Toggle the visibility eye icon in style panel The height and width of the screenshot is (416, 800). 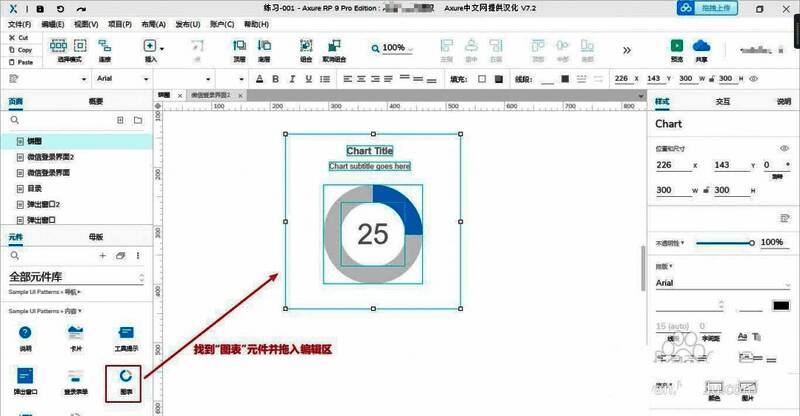[x=784, y=148]
